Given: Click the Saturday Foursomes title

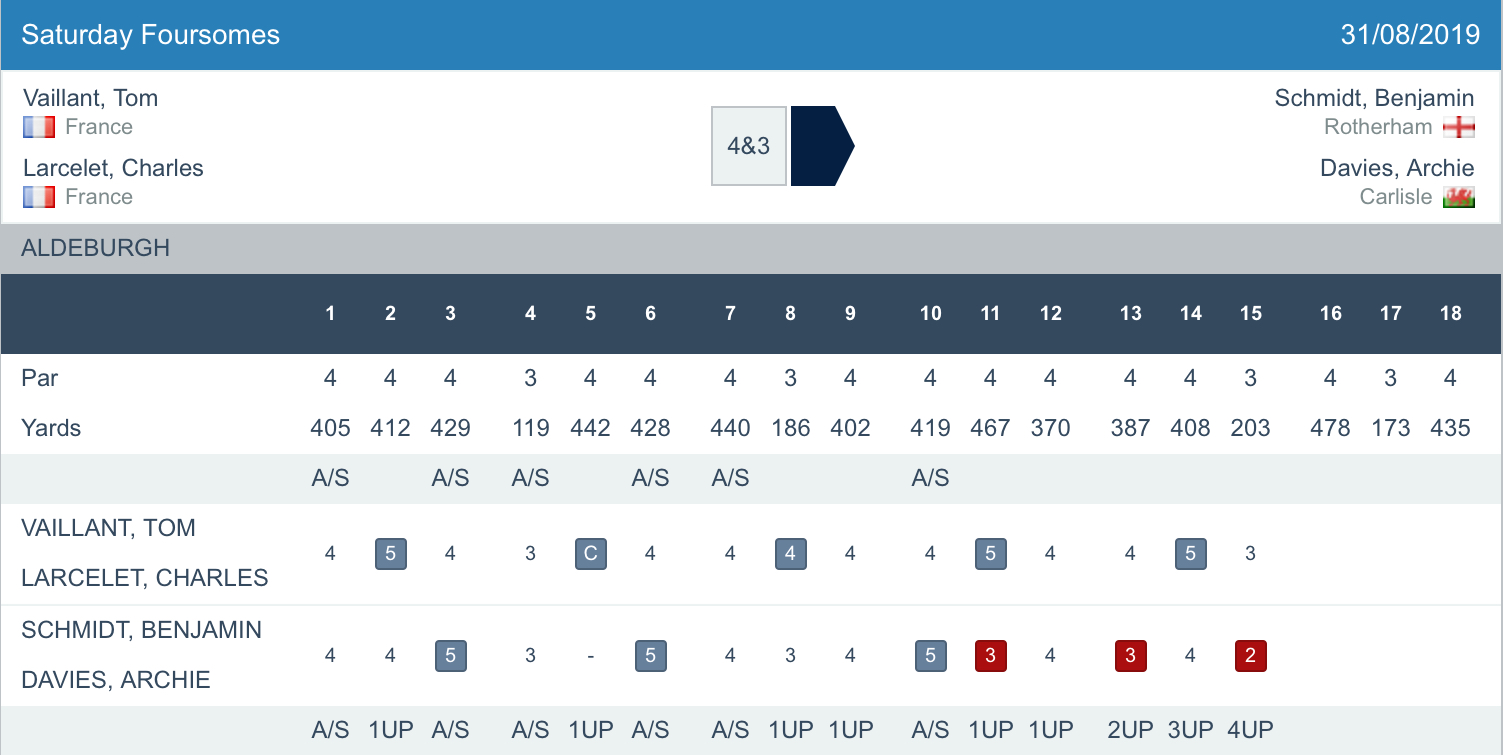Looking at the screenshot, I should [150, 35].
